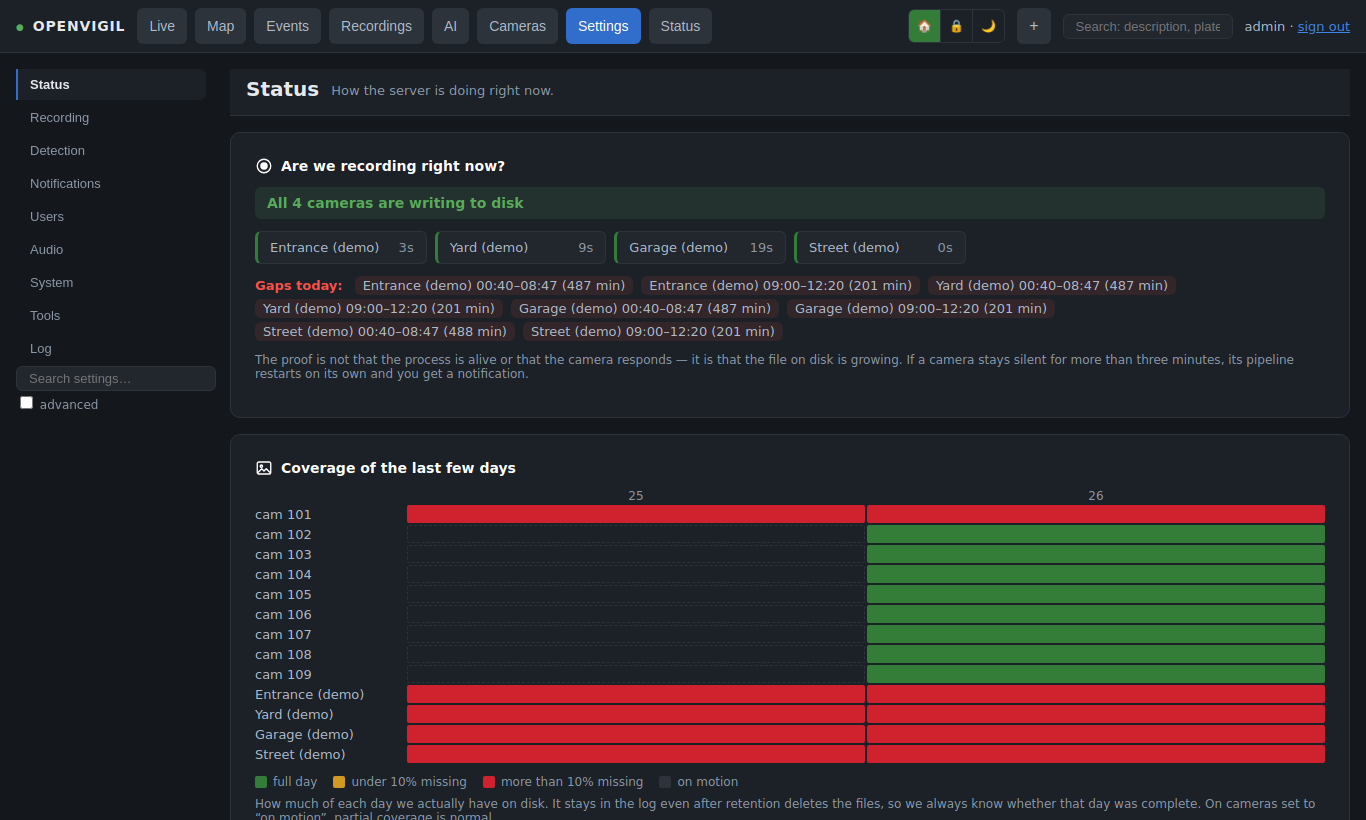Click the Street (demo) 0s camera chip
This screenshot has width=1366, height=820.
point(880,248)
